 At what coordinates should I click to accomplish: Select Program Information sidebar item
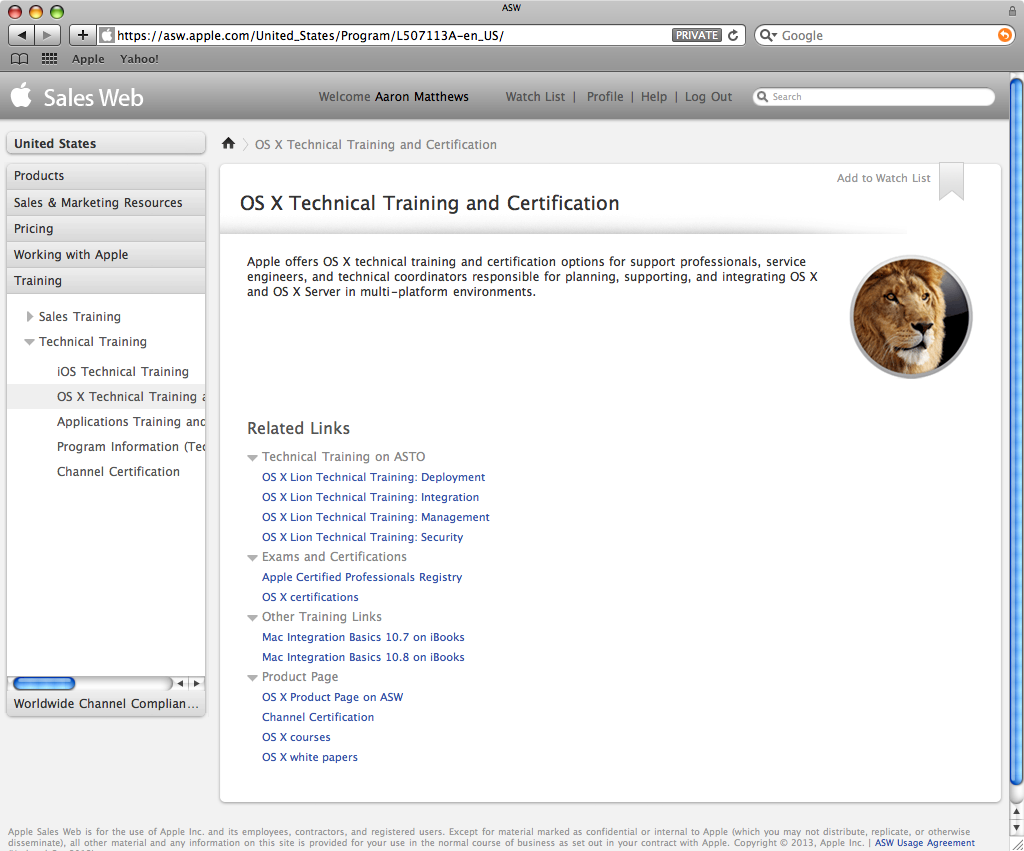pyautogui.click(x=131, y=447)
